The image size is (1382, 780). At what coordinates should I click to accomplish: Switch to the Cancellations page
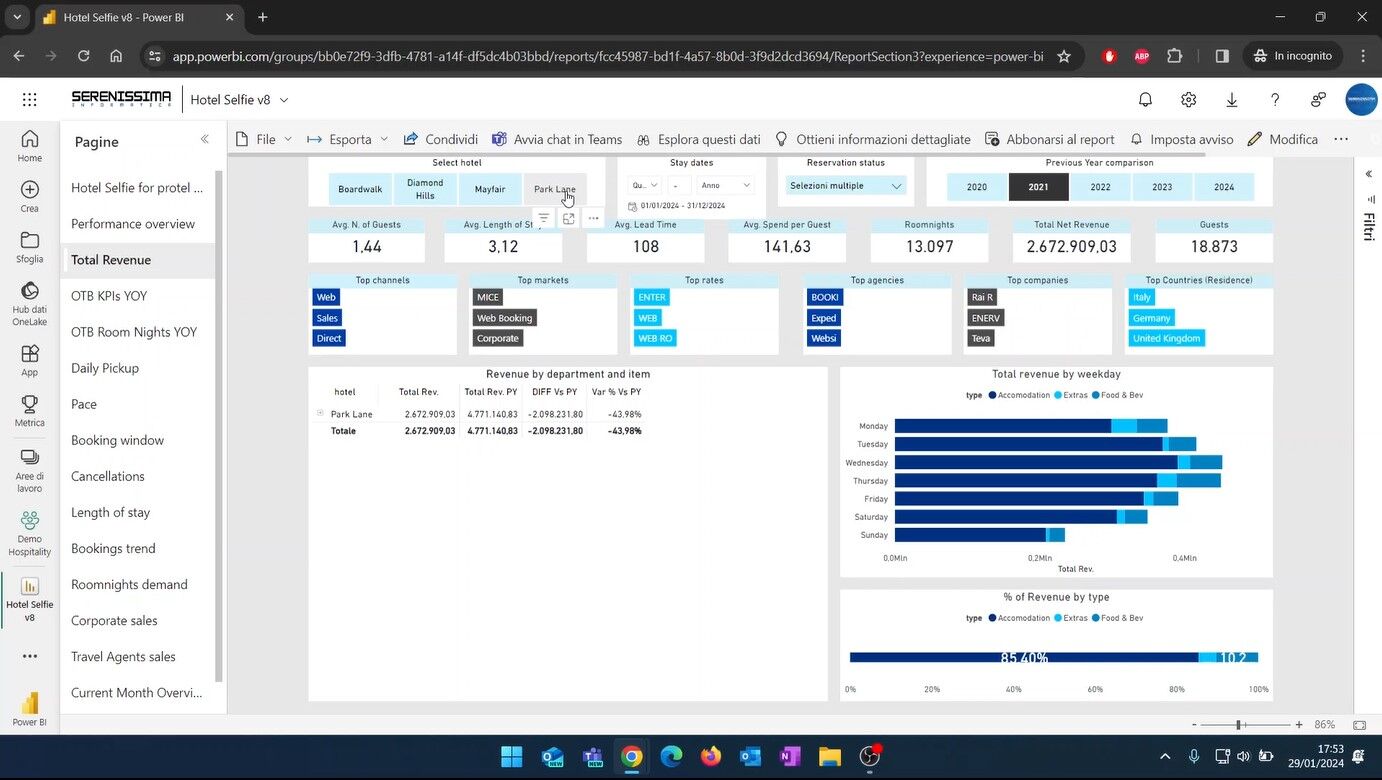tap(108, 476)
